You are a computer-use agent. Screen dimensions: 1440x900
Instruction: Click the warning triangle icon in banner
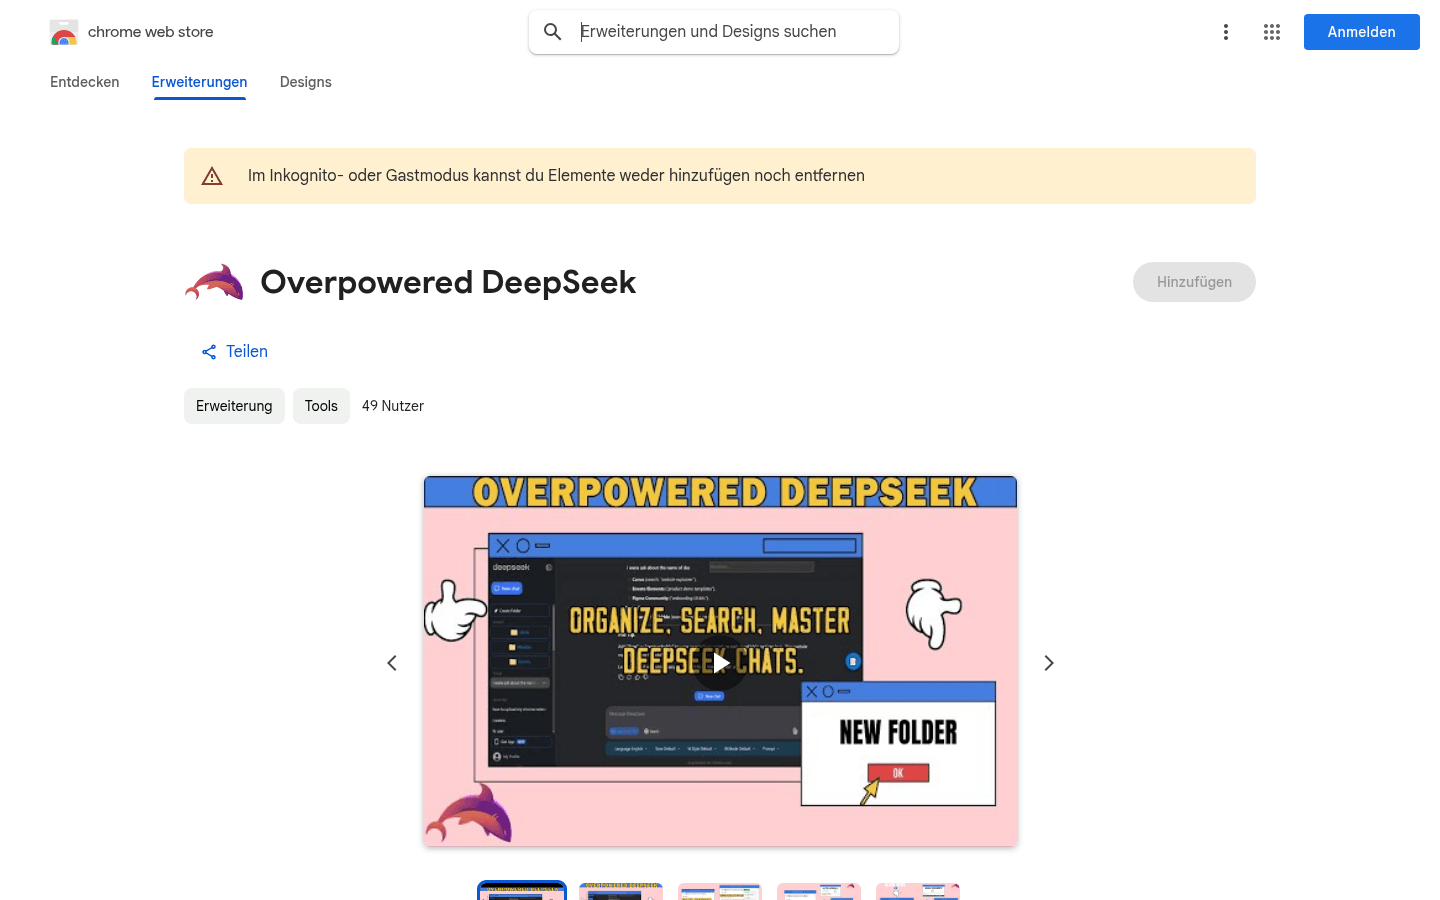pos(212,176)
